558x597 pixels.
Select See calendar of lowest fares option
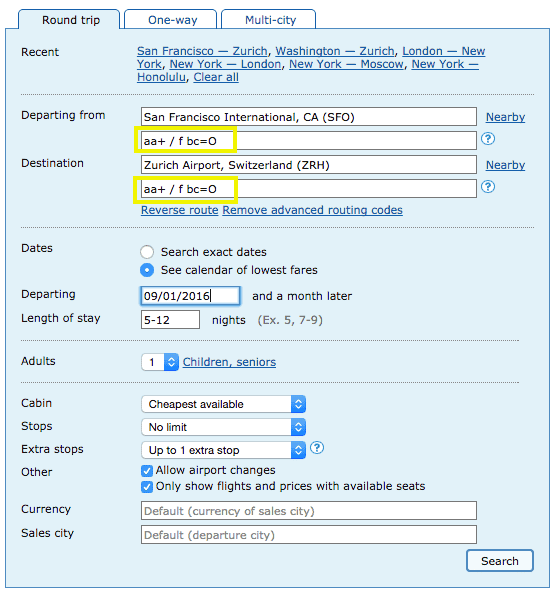(x=147, y=270)
